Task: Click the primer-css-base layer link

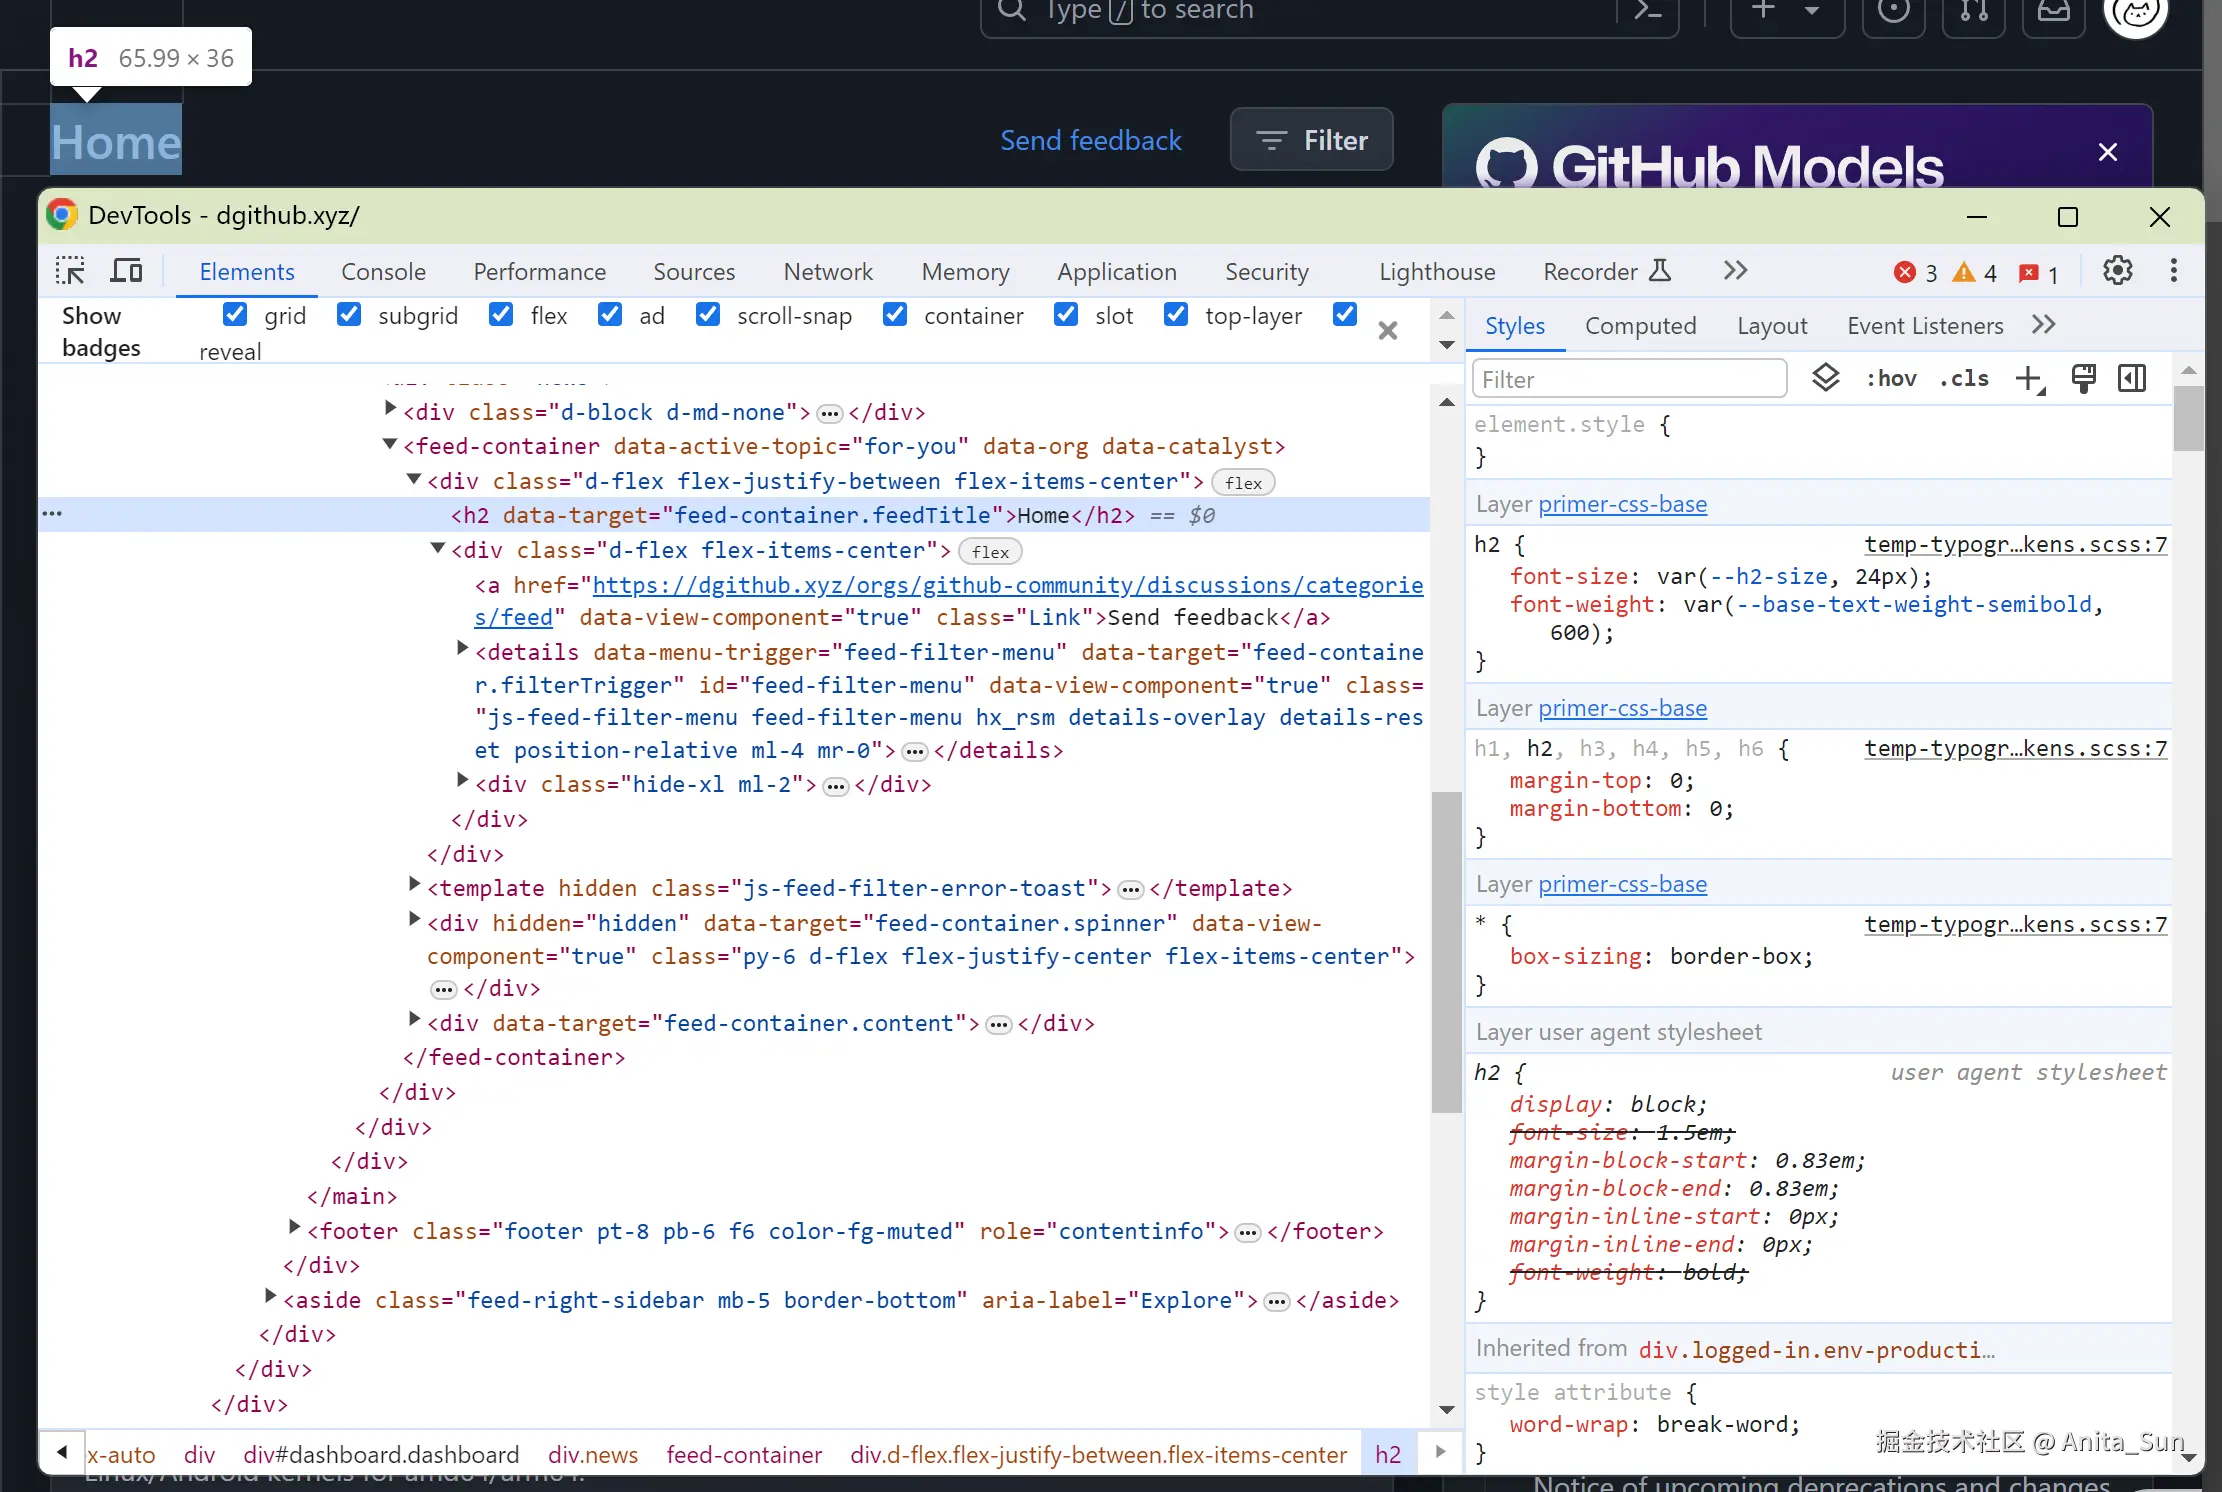Action: pyautogui.click(x=1622, y=504)
